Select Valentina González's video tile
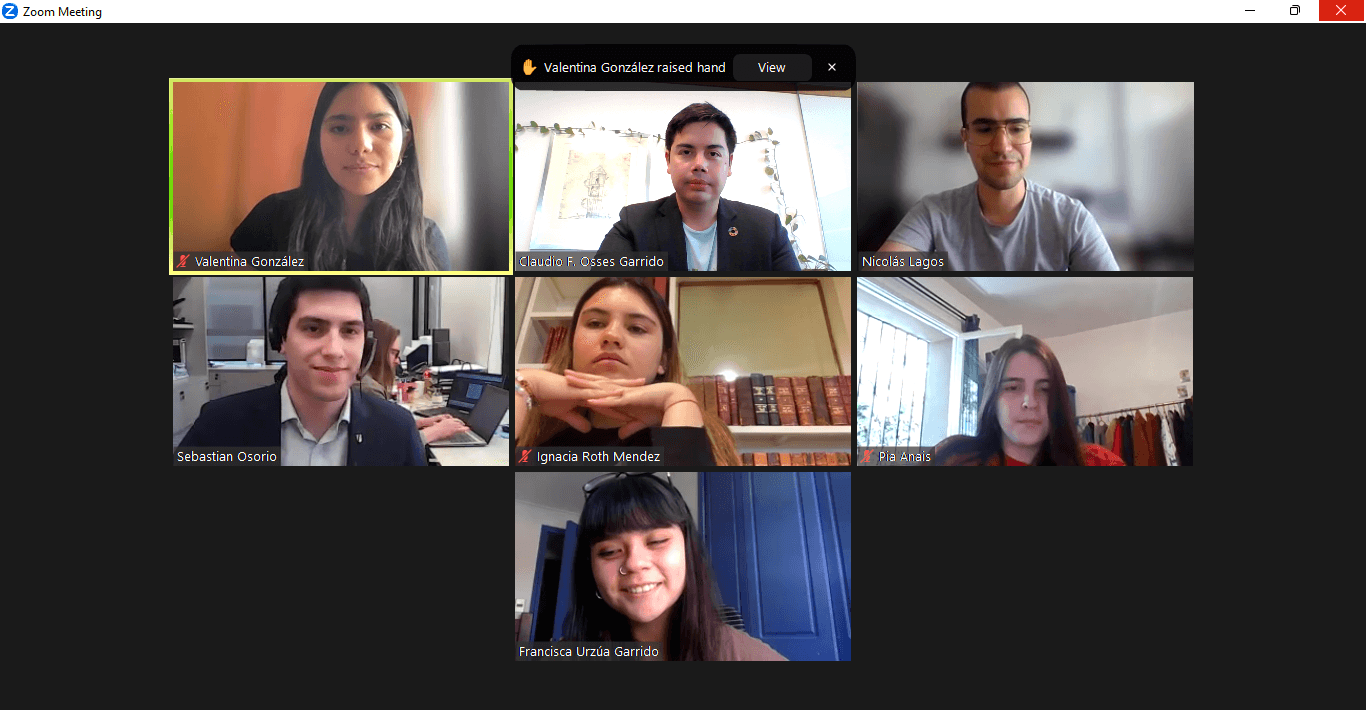The image size is (1366, 710). (x=341, y=176)
